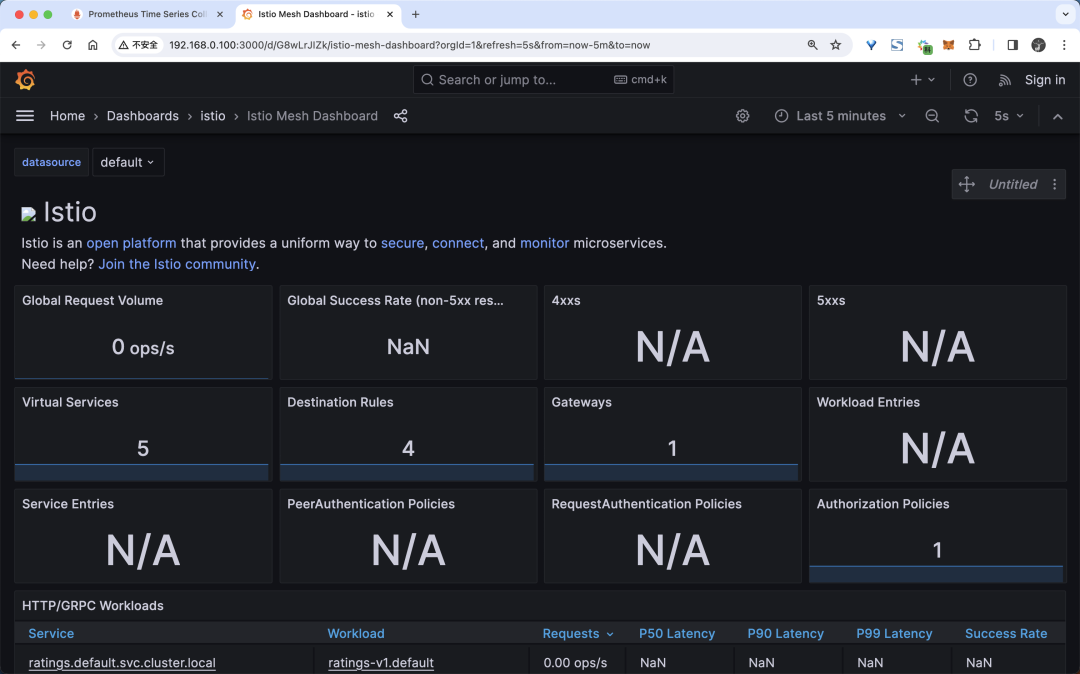Expand the 5s refresh interval dropdown
1080x674 pixels.
point(1009,116)
